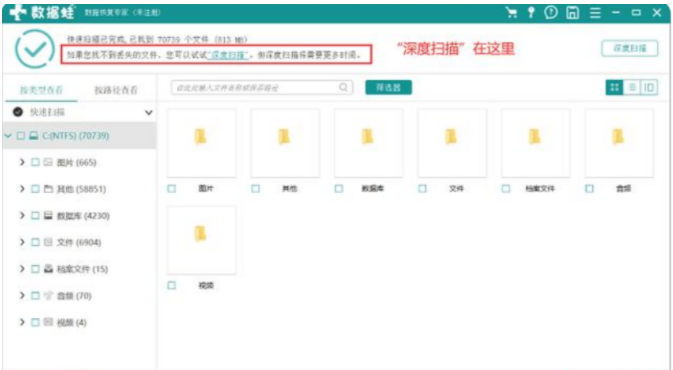Open the help question mark icon
The height and width of the screenshot is (370, 673).
click(x=551, y=12)
